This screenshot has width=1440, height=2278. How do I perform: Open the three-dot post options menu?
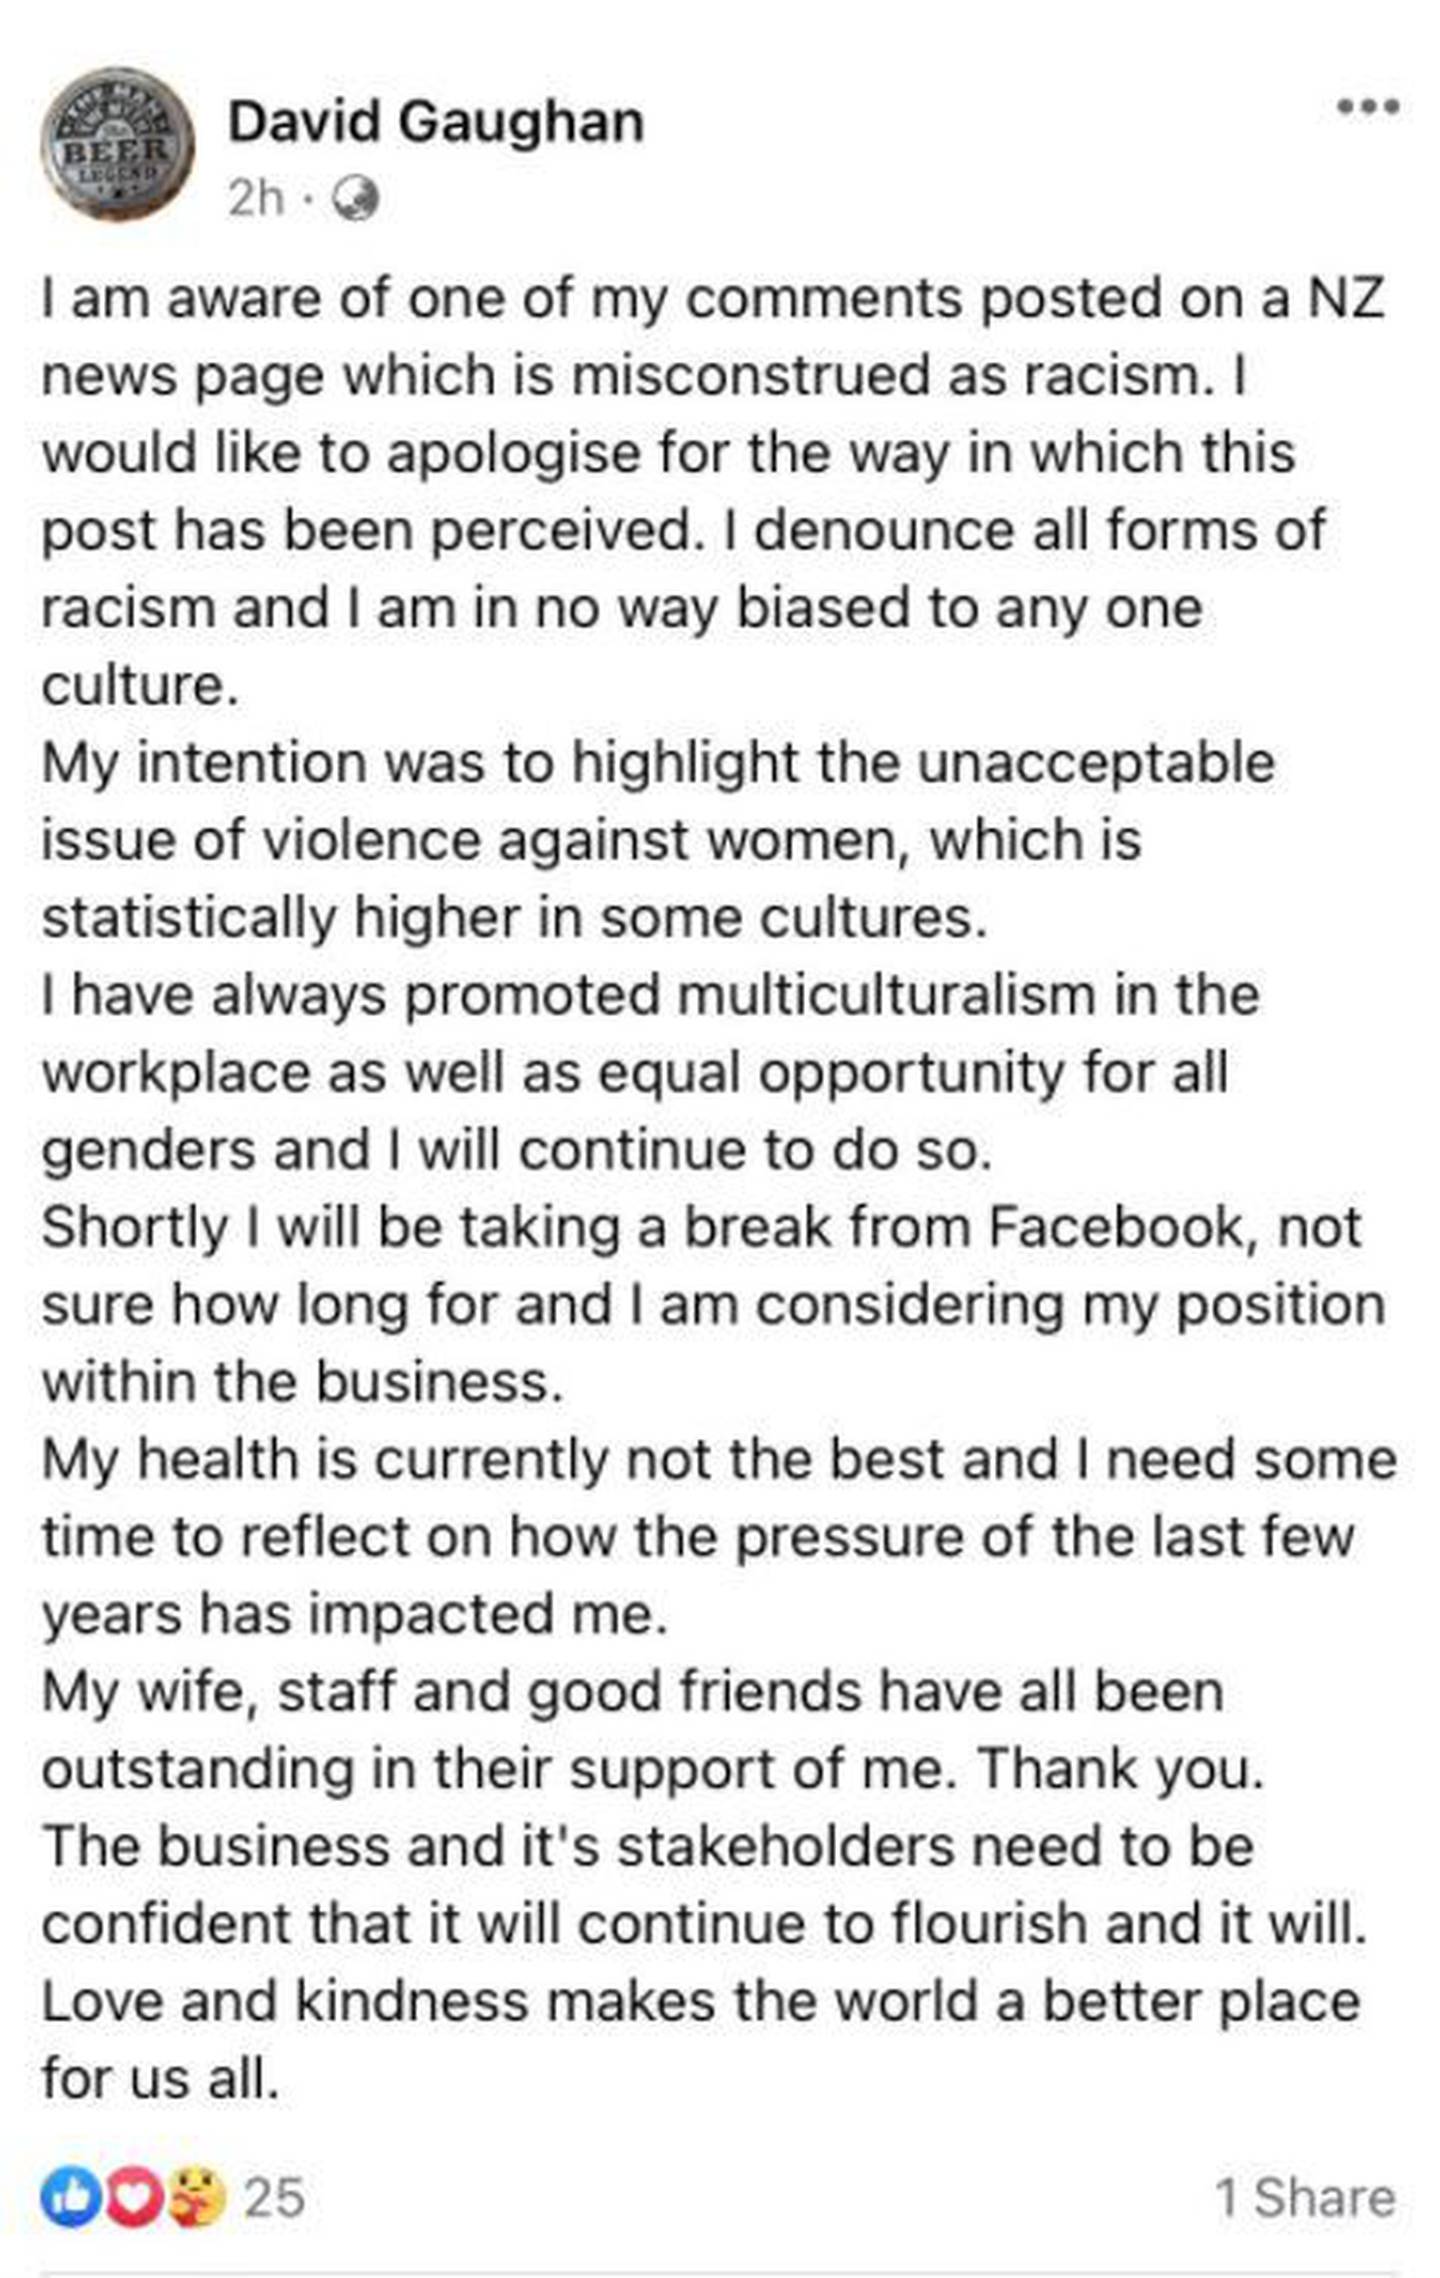point(1368,106)
